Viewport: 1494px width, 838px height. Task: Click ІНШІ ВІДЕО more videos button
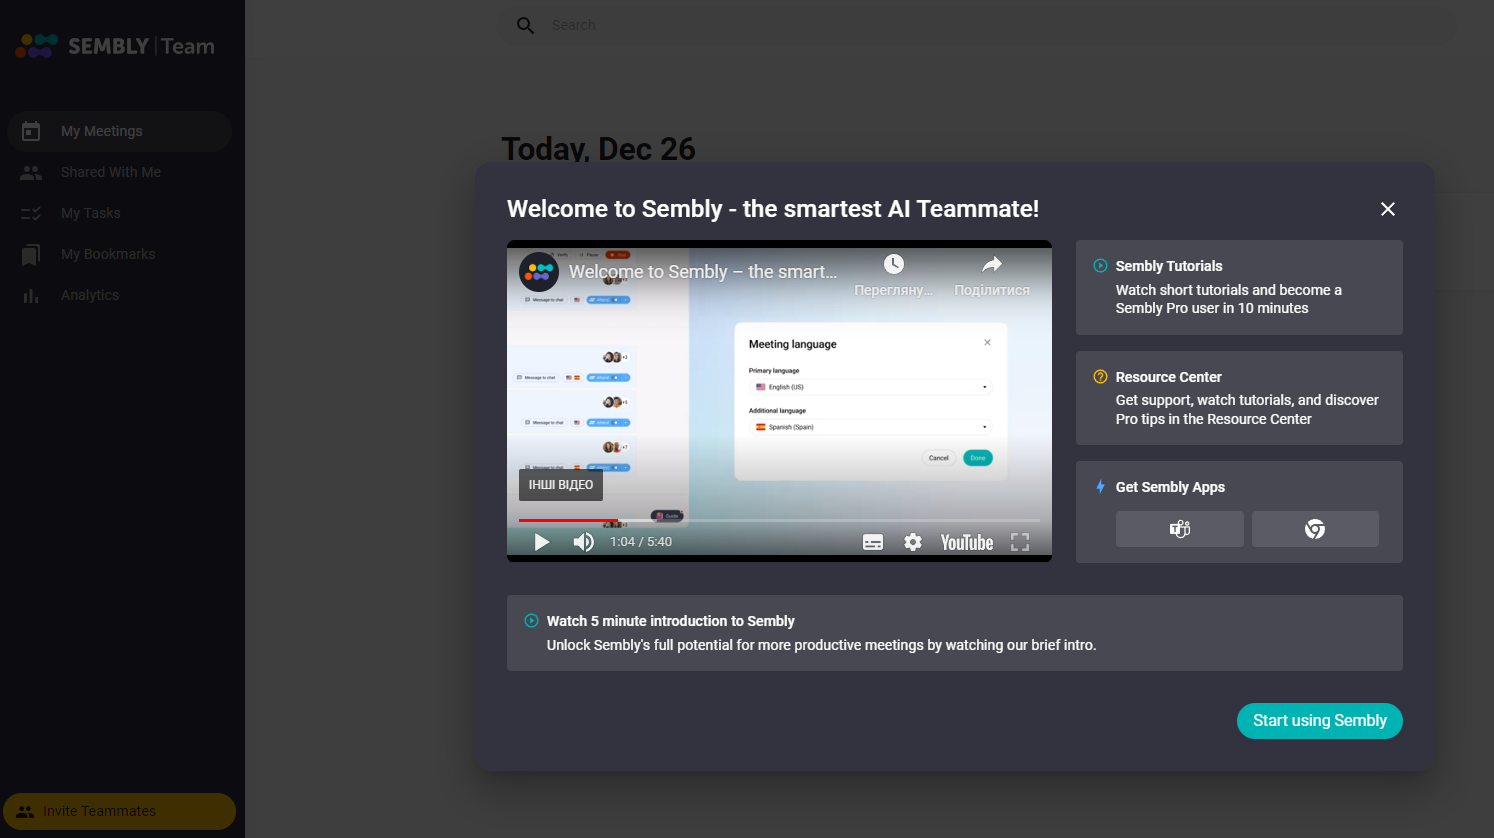click(561, 485)
